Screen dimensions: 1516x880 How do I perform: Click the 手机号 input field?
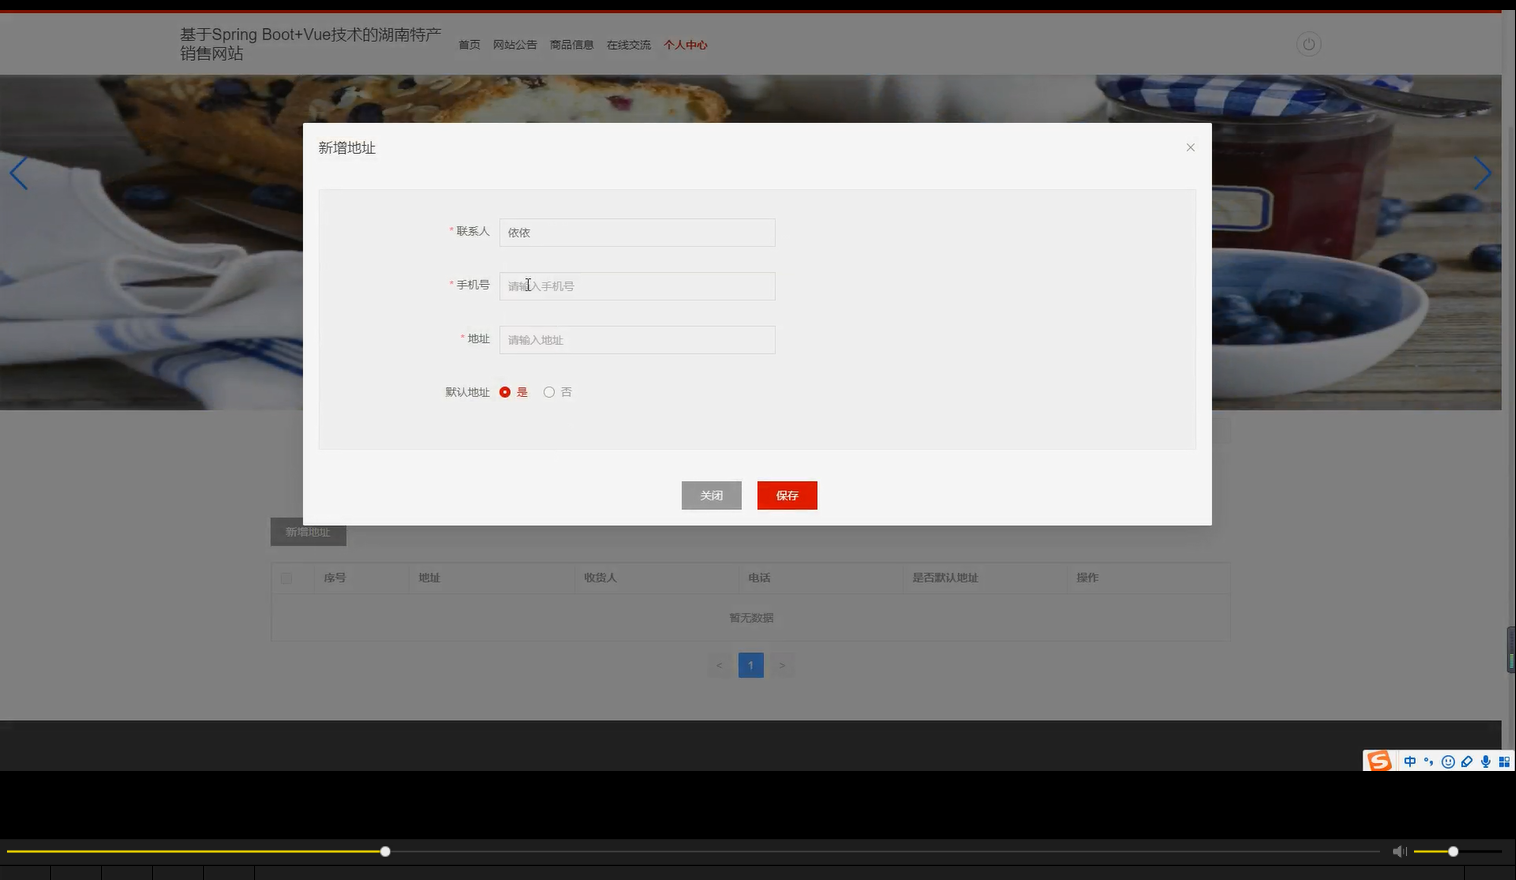click(637, 286)
